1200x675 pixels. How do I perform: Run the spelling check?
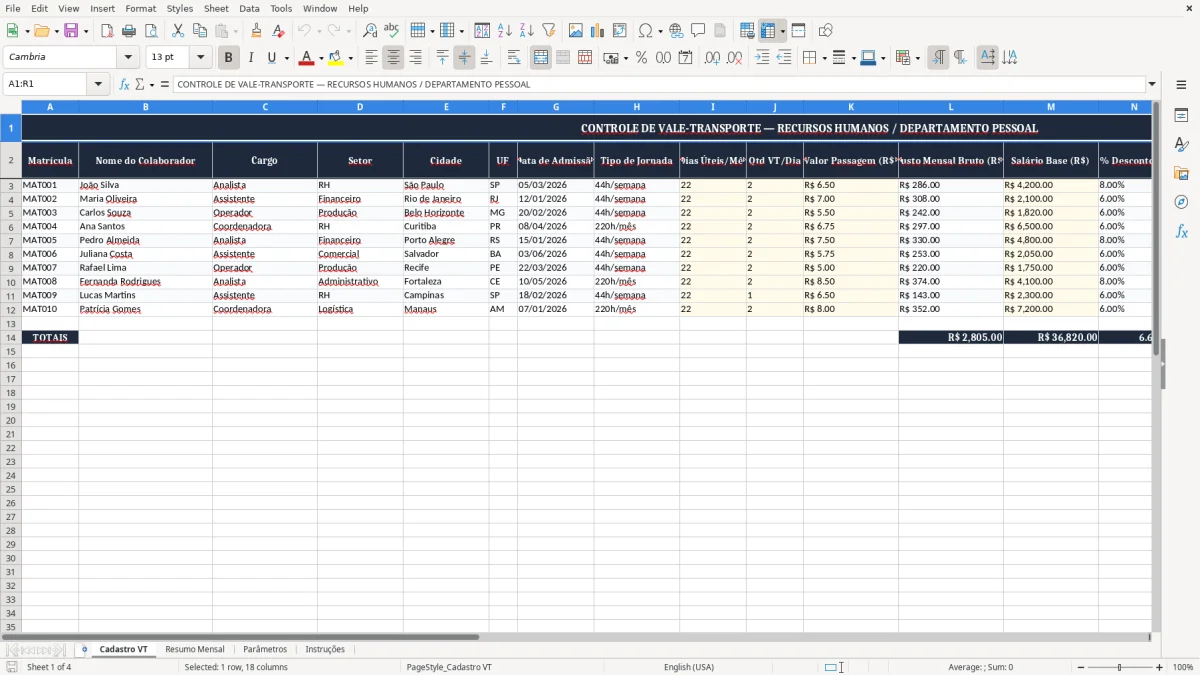(x=392, y=31)
